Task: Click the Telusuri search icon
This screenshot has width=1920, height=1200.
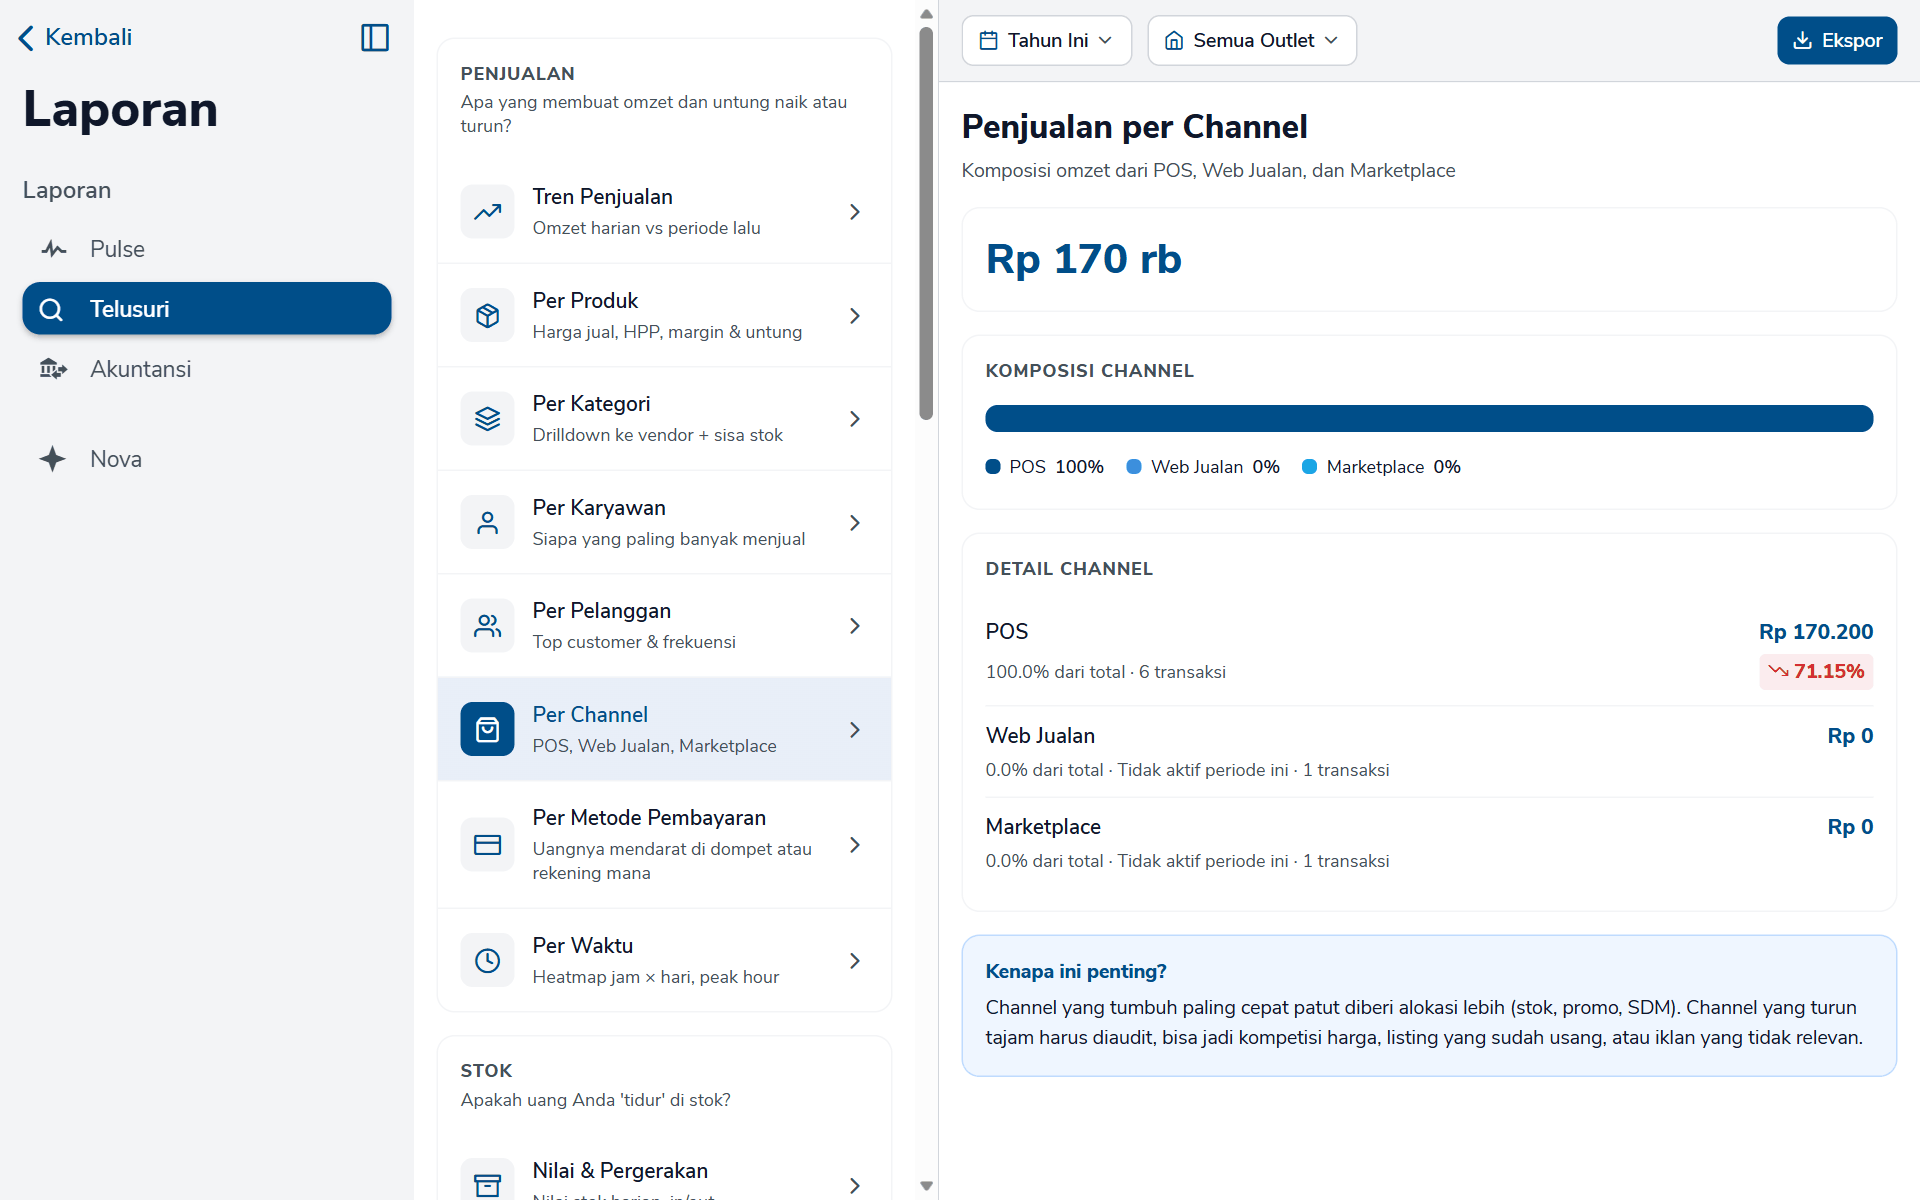Action: pos(51,309)
